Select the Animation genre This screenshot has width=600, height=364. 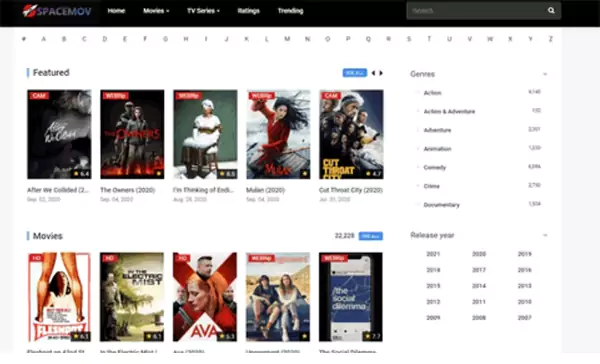click(437, 149)
